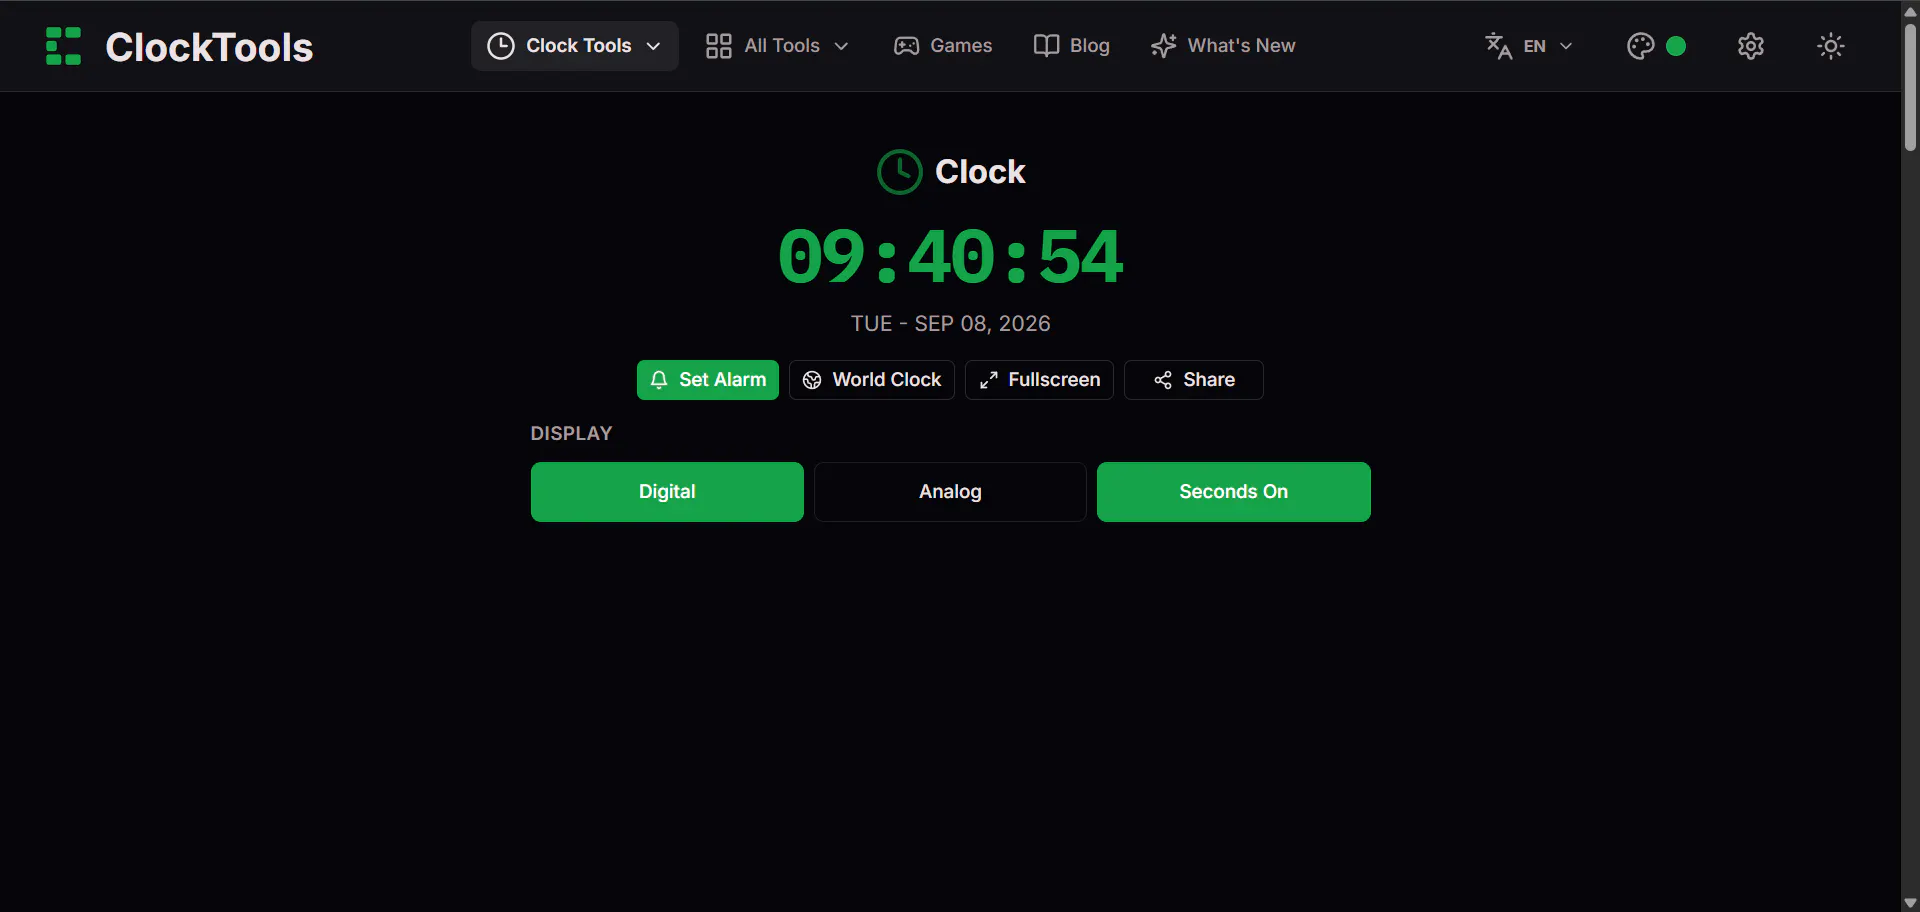Click the globe icon on World Clock

pyautogui.click(x=812, y=380)
